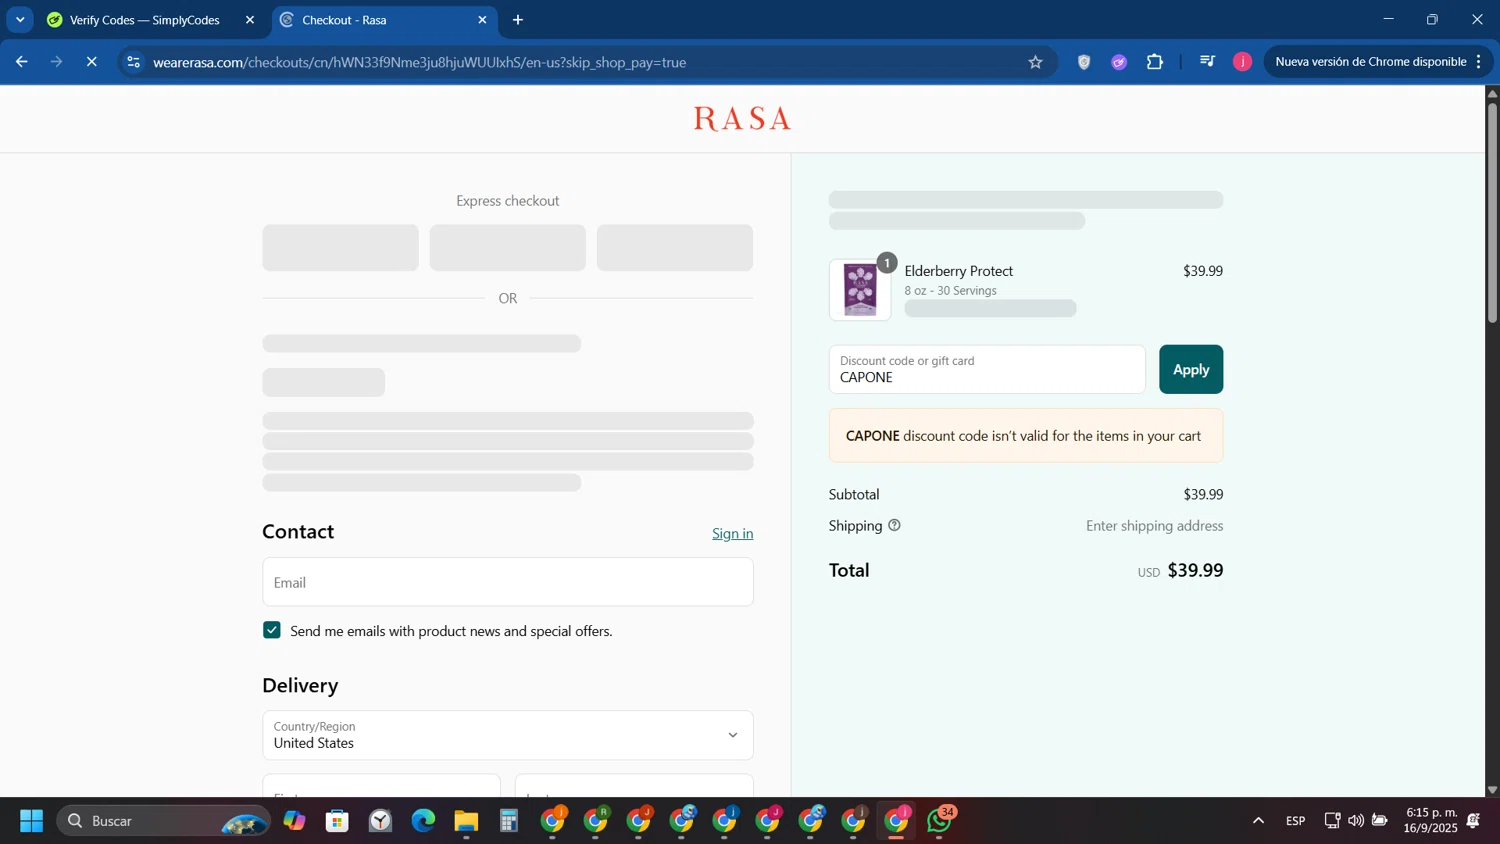Click into the discount code field

click(987, 369)
